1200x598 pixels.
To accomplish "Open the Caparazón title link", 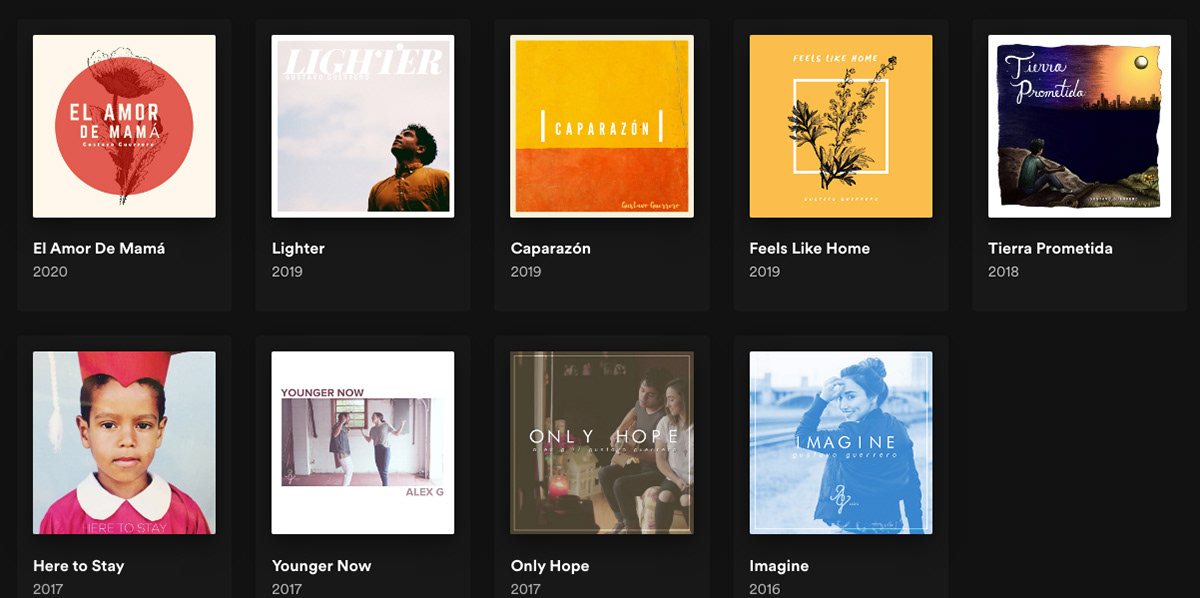I will click(x=551, y=248).
